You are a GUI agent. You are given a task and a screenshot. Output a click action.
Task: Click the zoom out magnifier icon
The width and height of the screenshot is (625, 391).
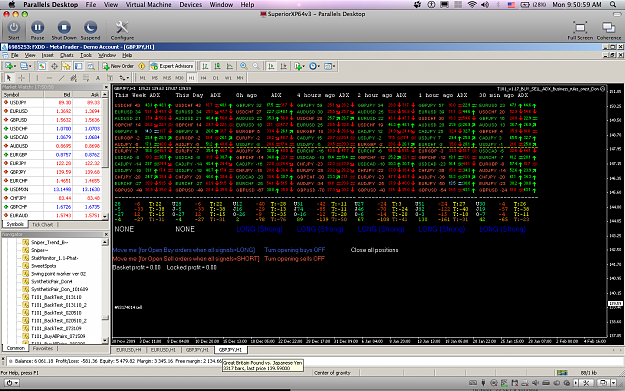point(256,66)
